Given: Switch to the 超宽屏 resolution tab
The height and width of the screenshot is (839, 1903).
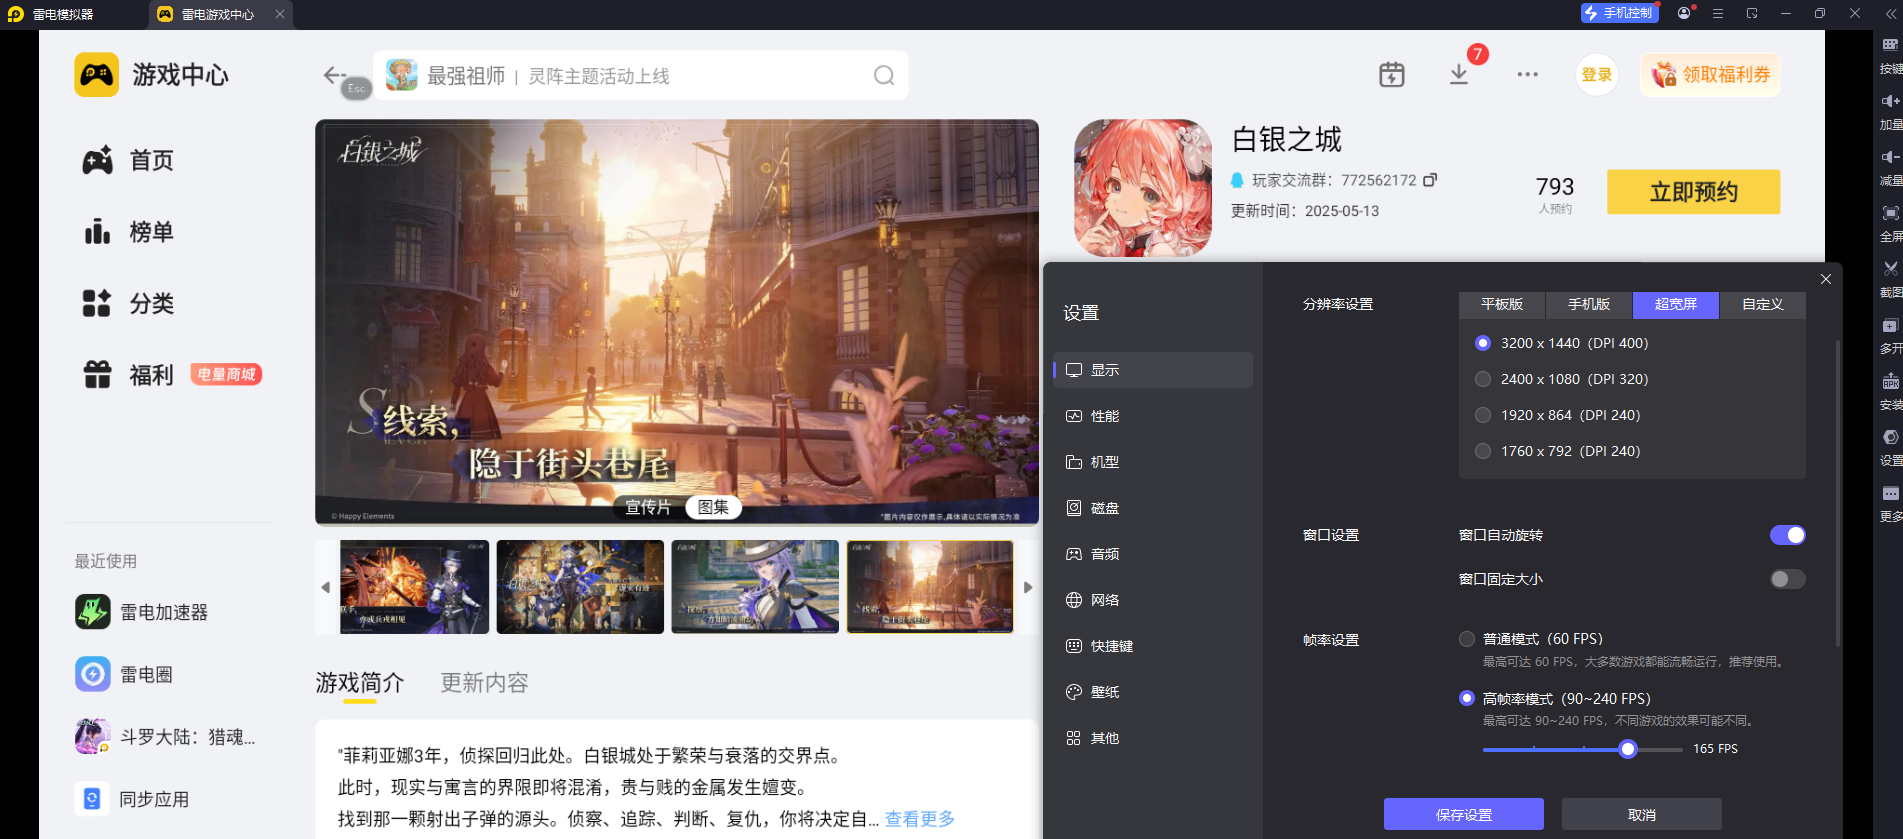Looking at the screenshot, I should pos(1676,305).
